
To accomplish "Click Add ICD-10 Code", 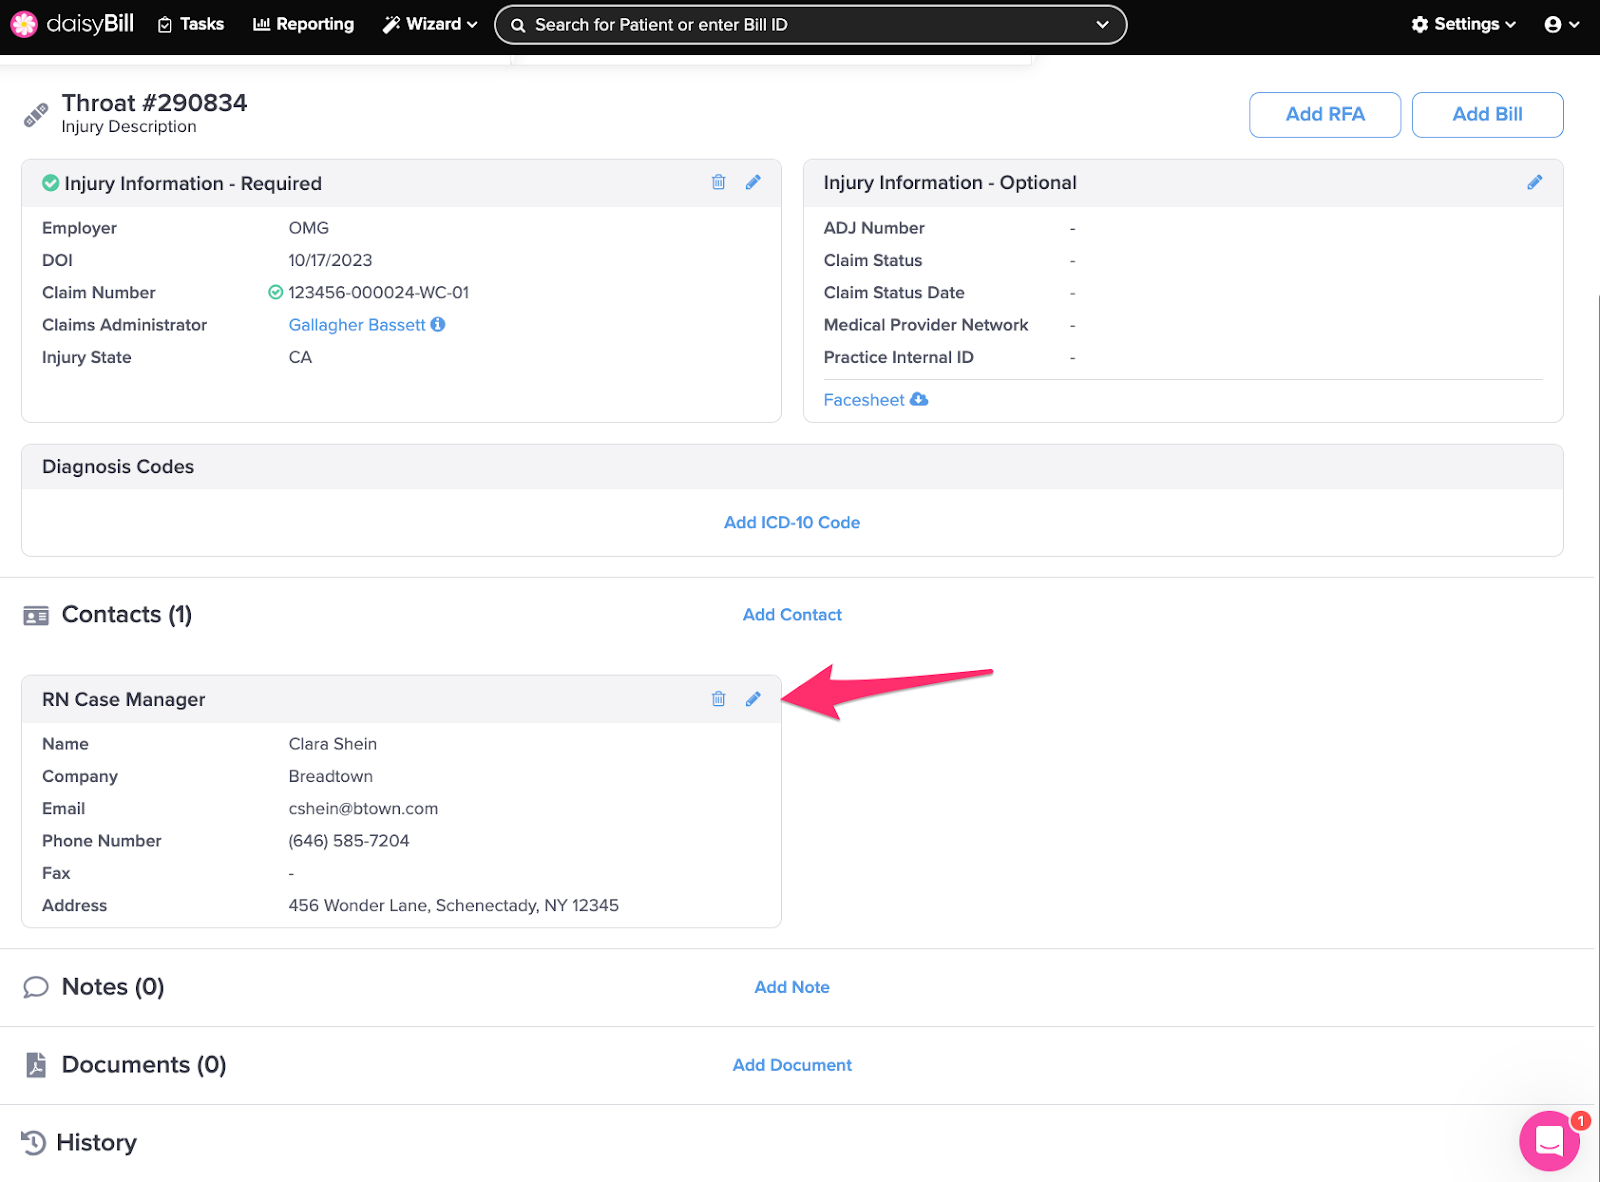I will pos(792,522).
